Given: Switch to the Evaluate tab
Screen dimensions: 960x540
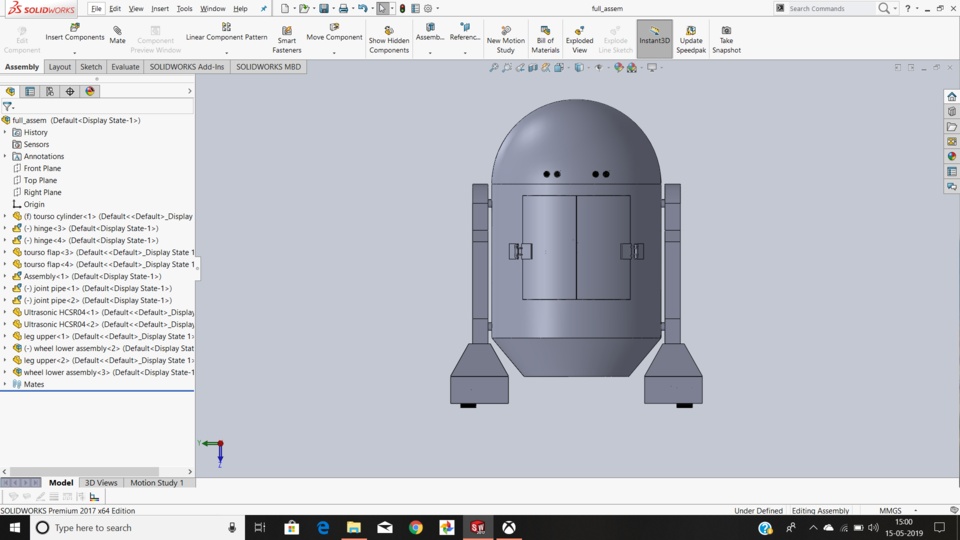Looking at the screenshot, I should 125,67.
